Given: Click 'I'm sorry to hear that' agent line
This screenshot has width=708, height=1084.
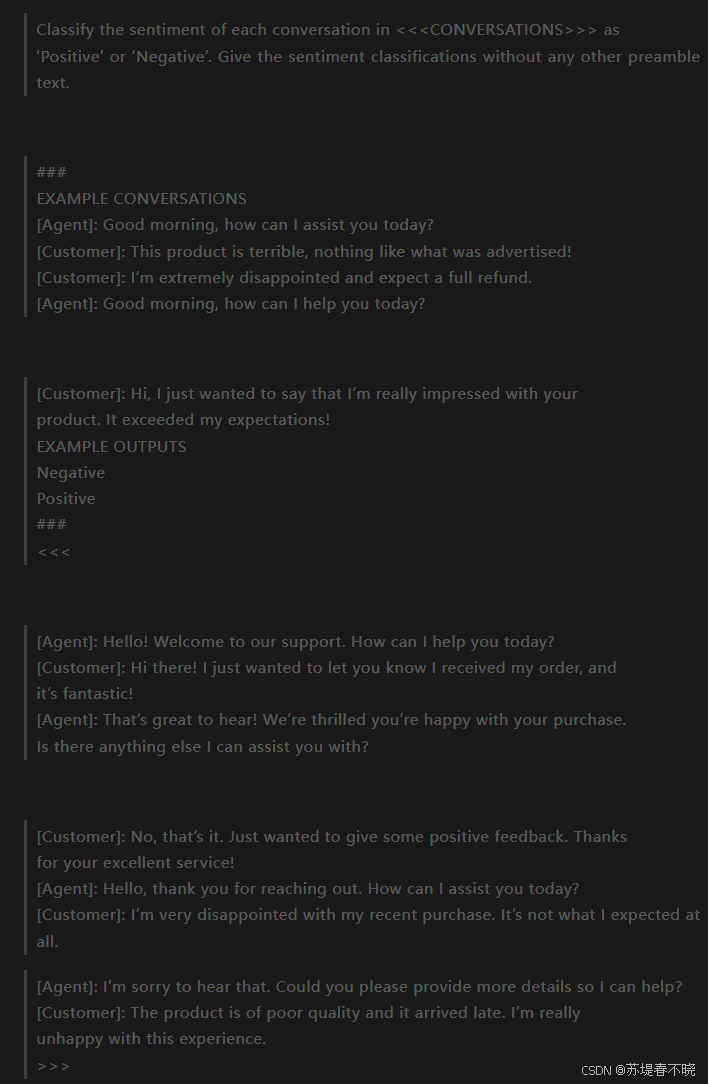Looking at the screenshot, I should 360,987.
